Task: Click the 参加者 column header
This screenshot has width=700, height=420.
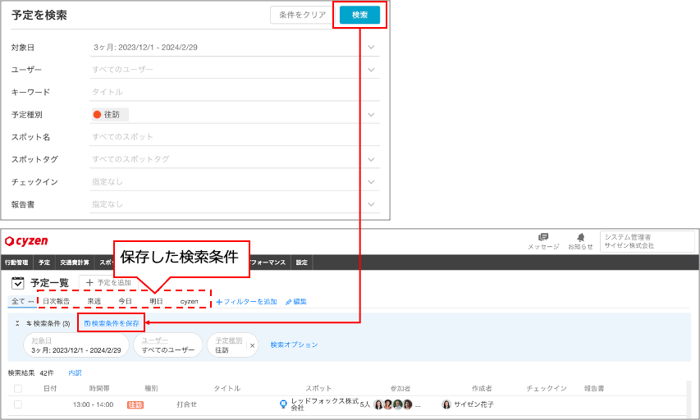Action: click(400, 389)
